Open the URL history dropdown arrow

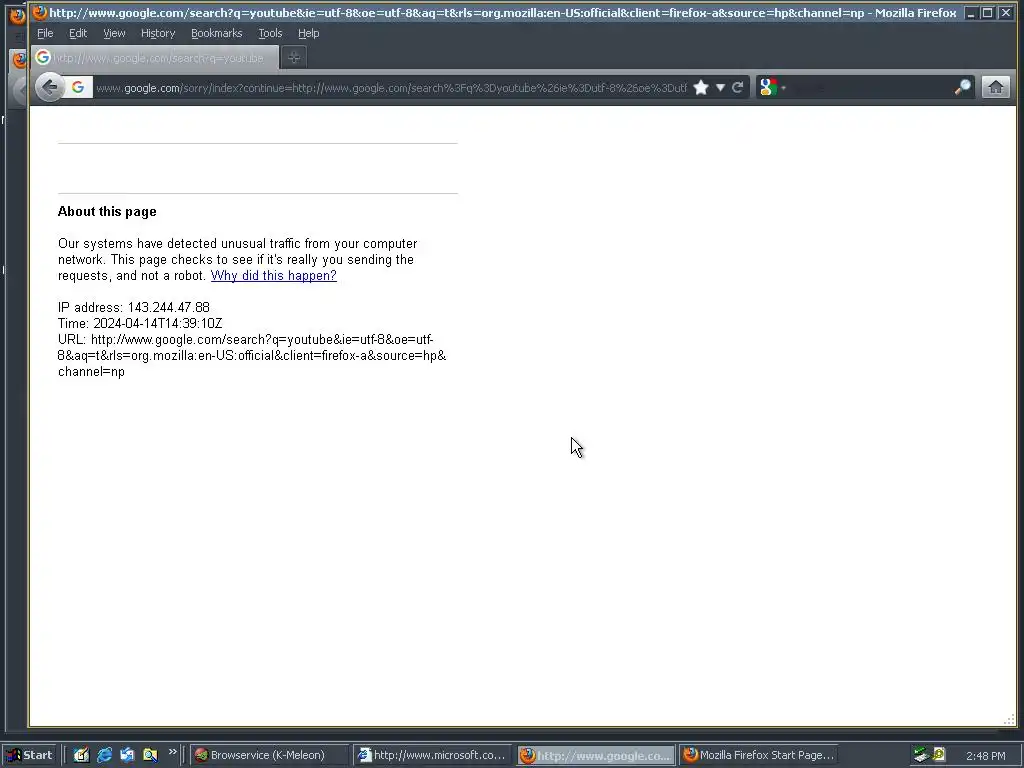[x=720, y=88]
